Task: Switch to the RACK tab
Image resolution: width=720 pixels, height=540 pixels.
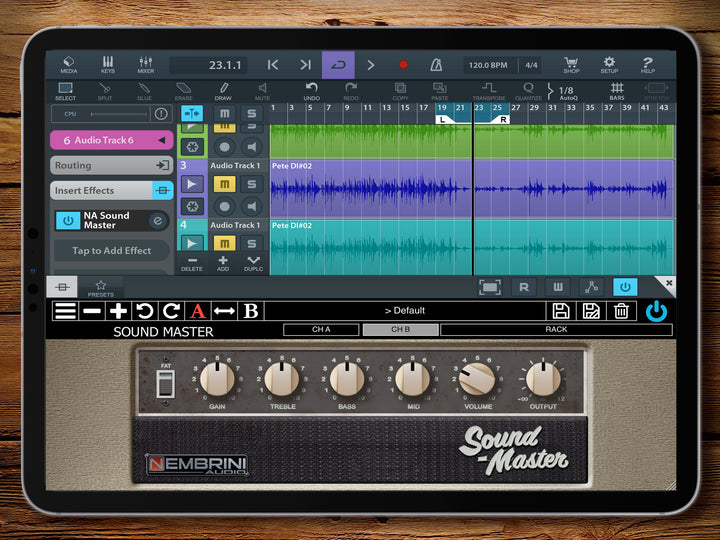Action: 556,330
